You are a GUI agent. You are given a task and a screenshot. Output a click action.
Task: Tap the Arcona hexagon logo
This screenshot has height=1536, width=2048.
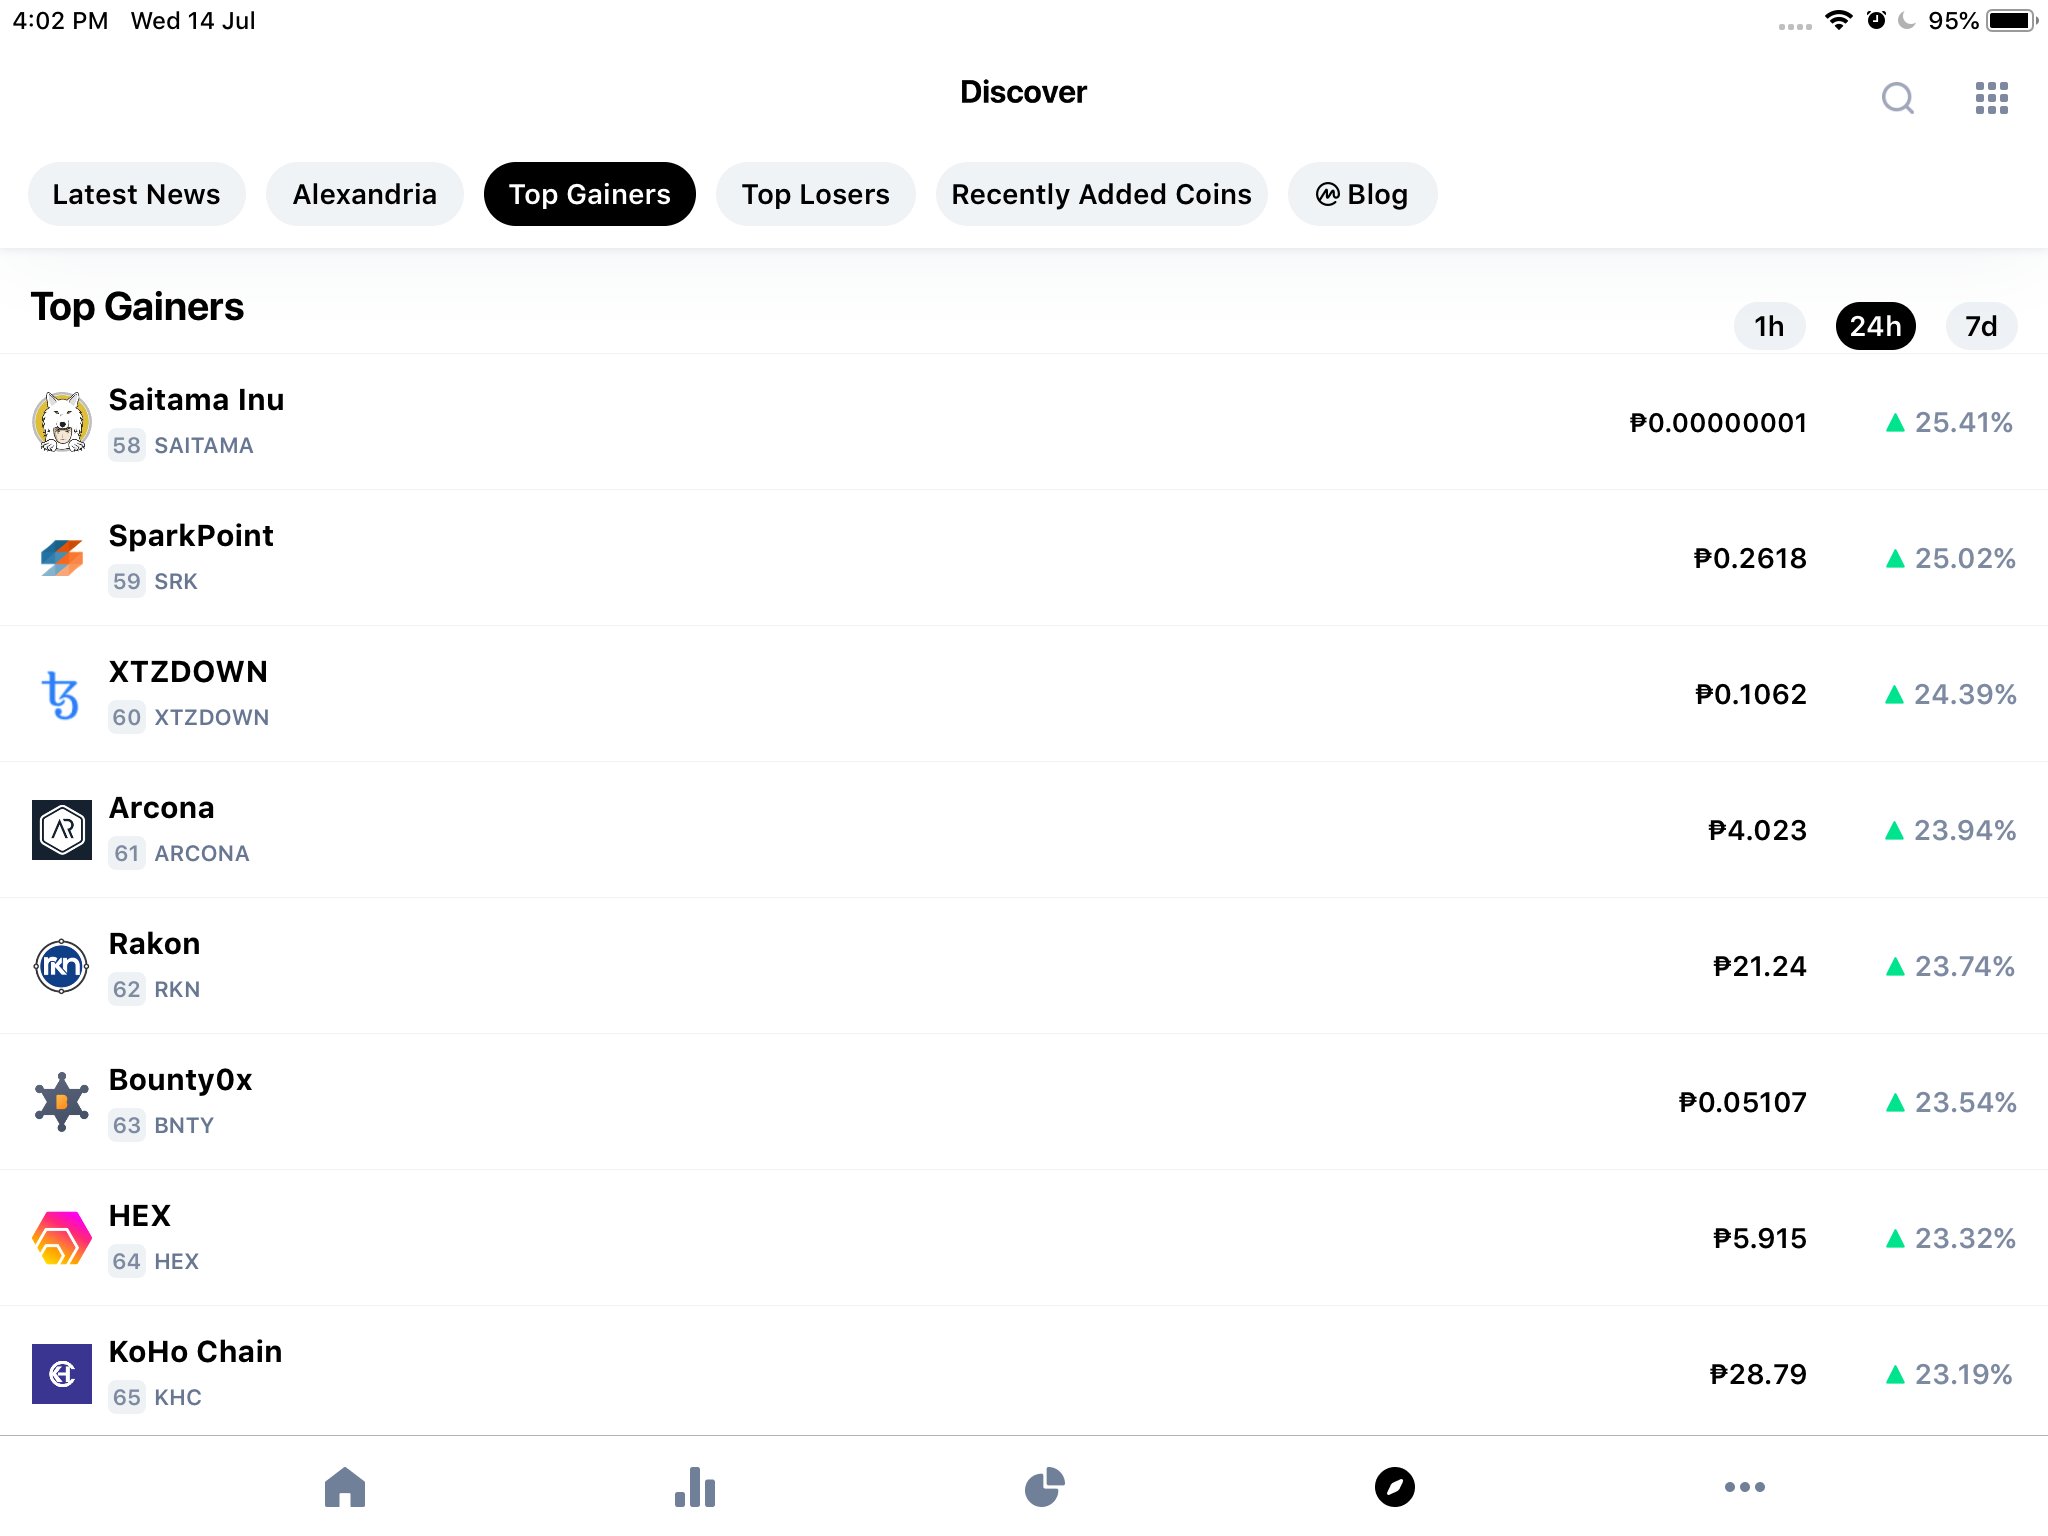point(62,830)
